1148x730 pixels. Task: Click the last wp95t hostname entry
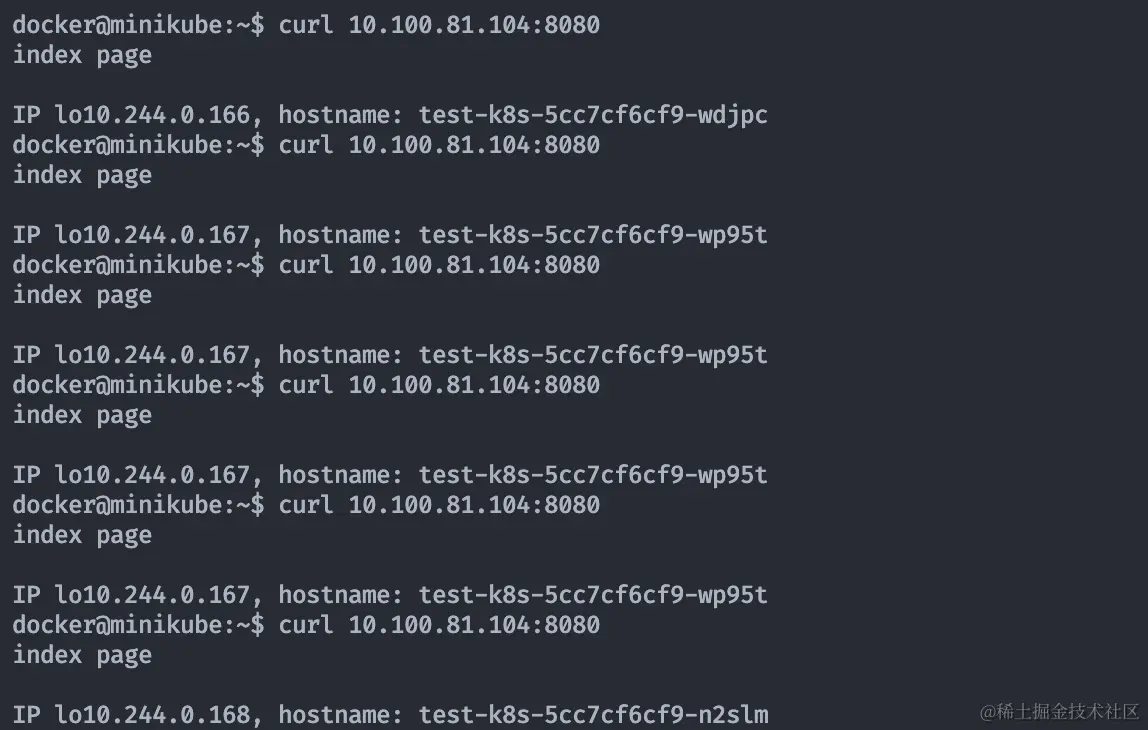point(593,595)
